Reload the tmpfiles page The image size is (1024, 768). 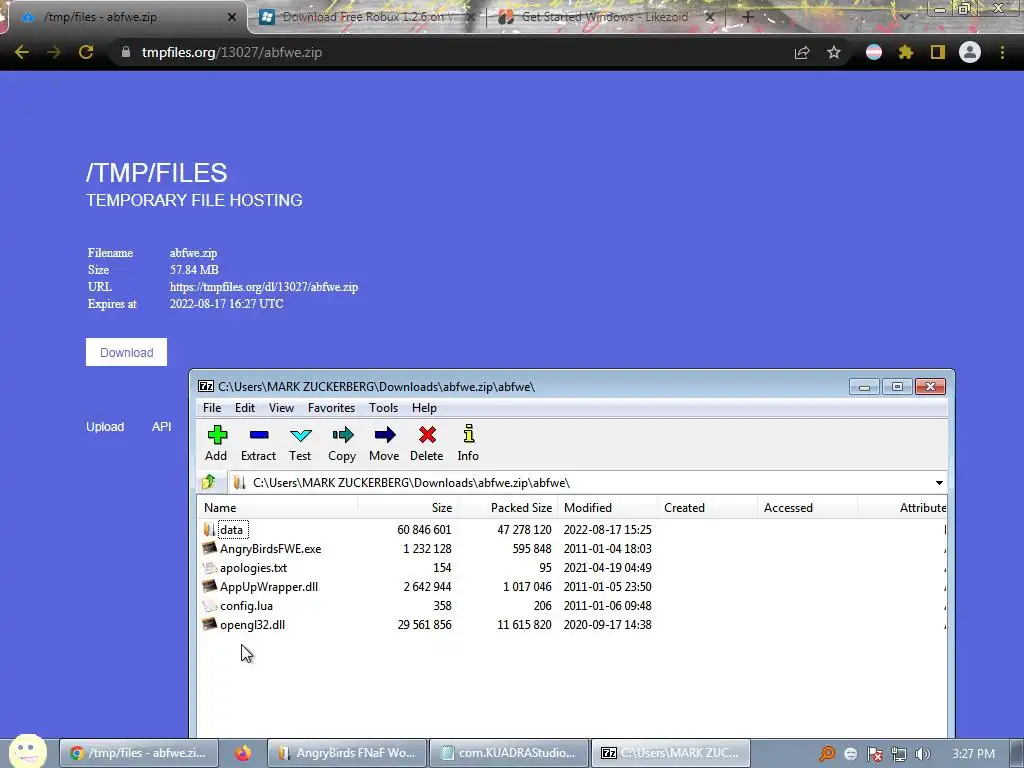(x=86, y=52)
